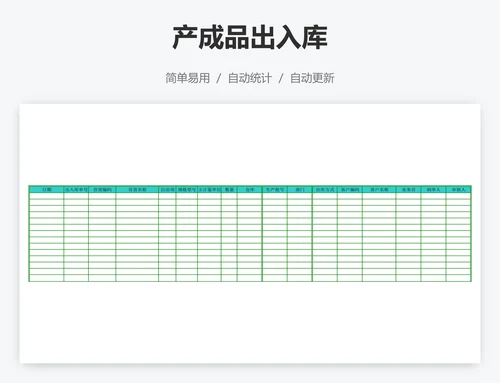The height and width of the screenshot is (383, 500).
Task: Select the 存货编码 column header
Action: [102, 190]
